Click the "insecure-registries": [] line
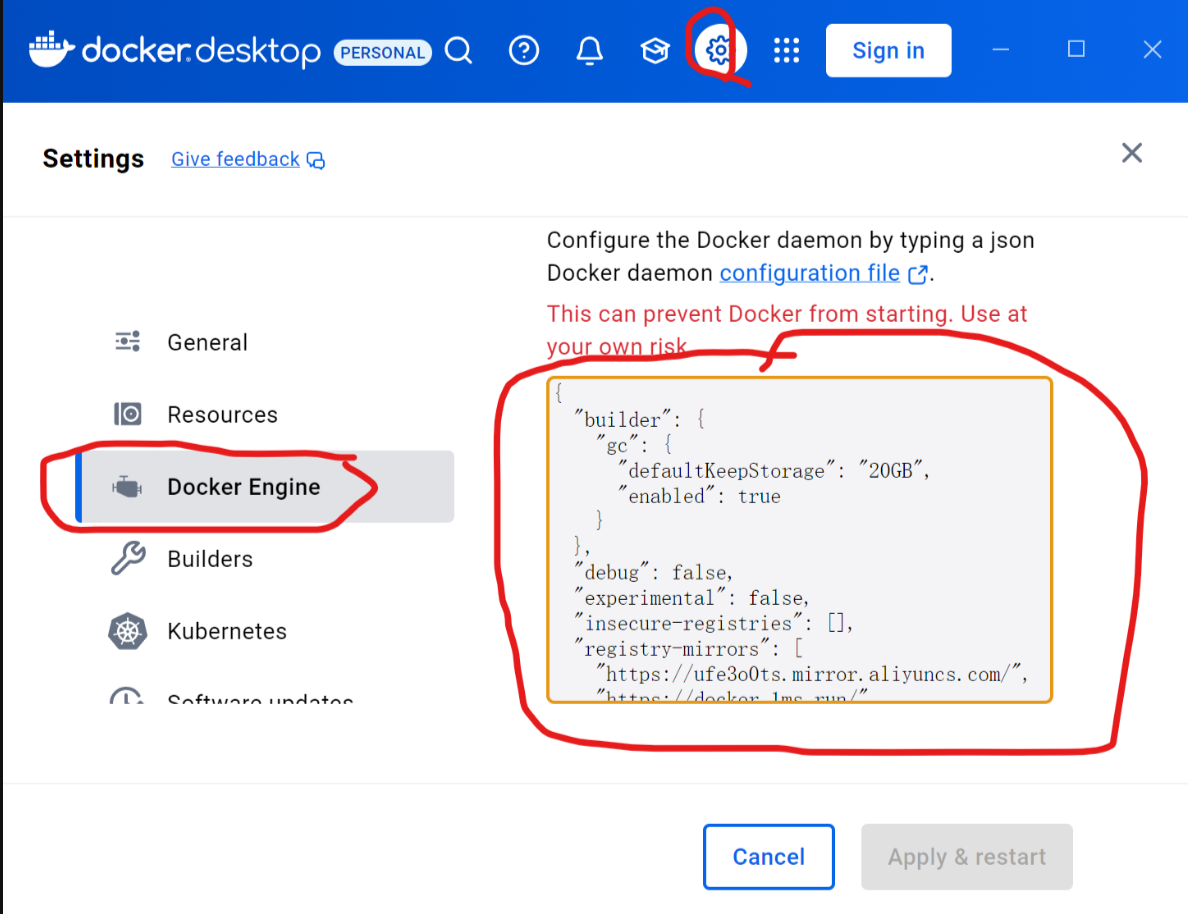Screen dimensions: 1188x914 coord(714,623)
